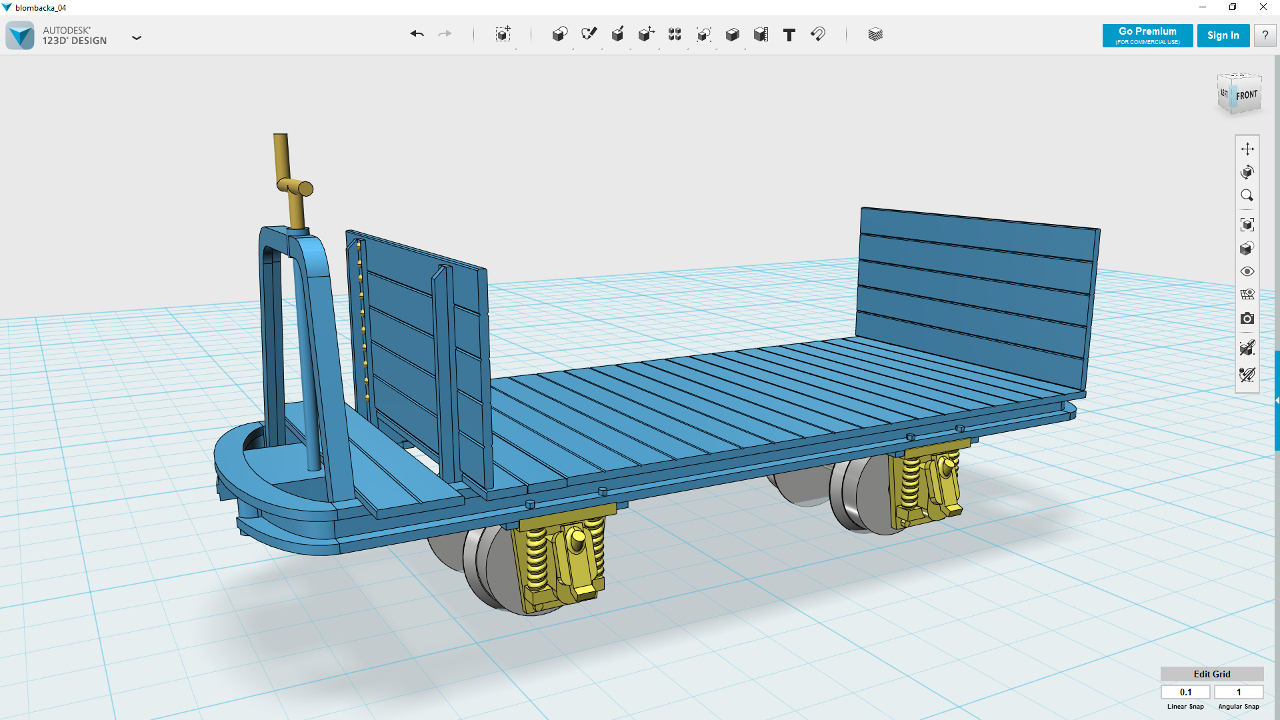Undo the last action
The height and width of the screenshot is (720, 1280).
[x=417, y=34]
